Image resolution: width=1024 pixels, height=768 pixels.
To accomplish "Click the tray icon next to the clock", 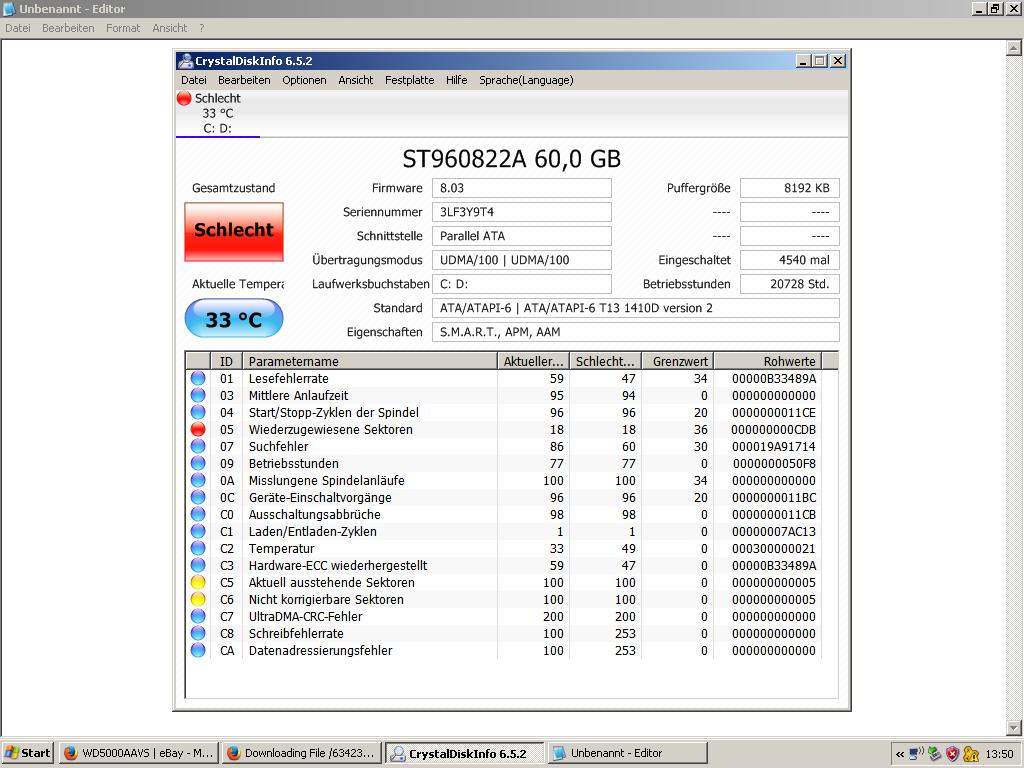I will [970, 754].
